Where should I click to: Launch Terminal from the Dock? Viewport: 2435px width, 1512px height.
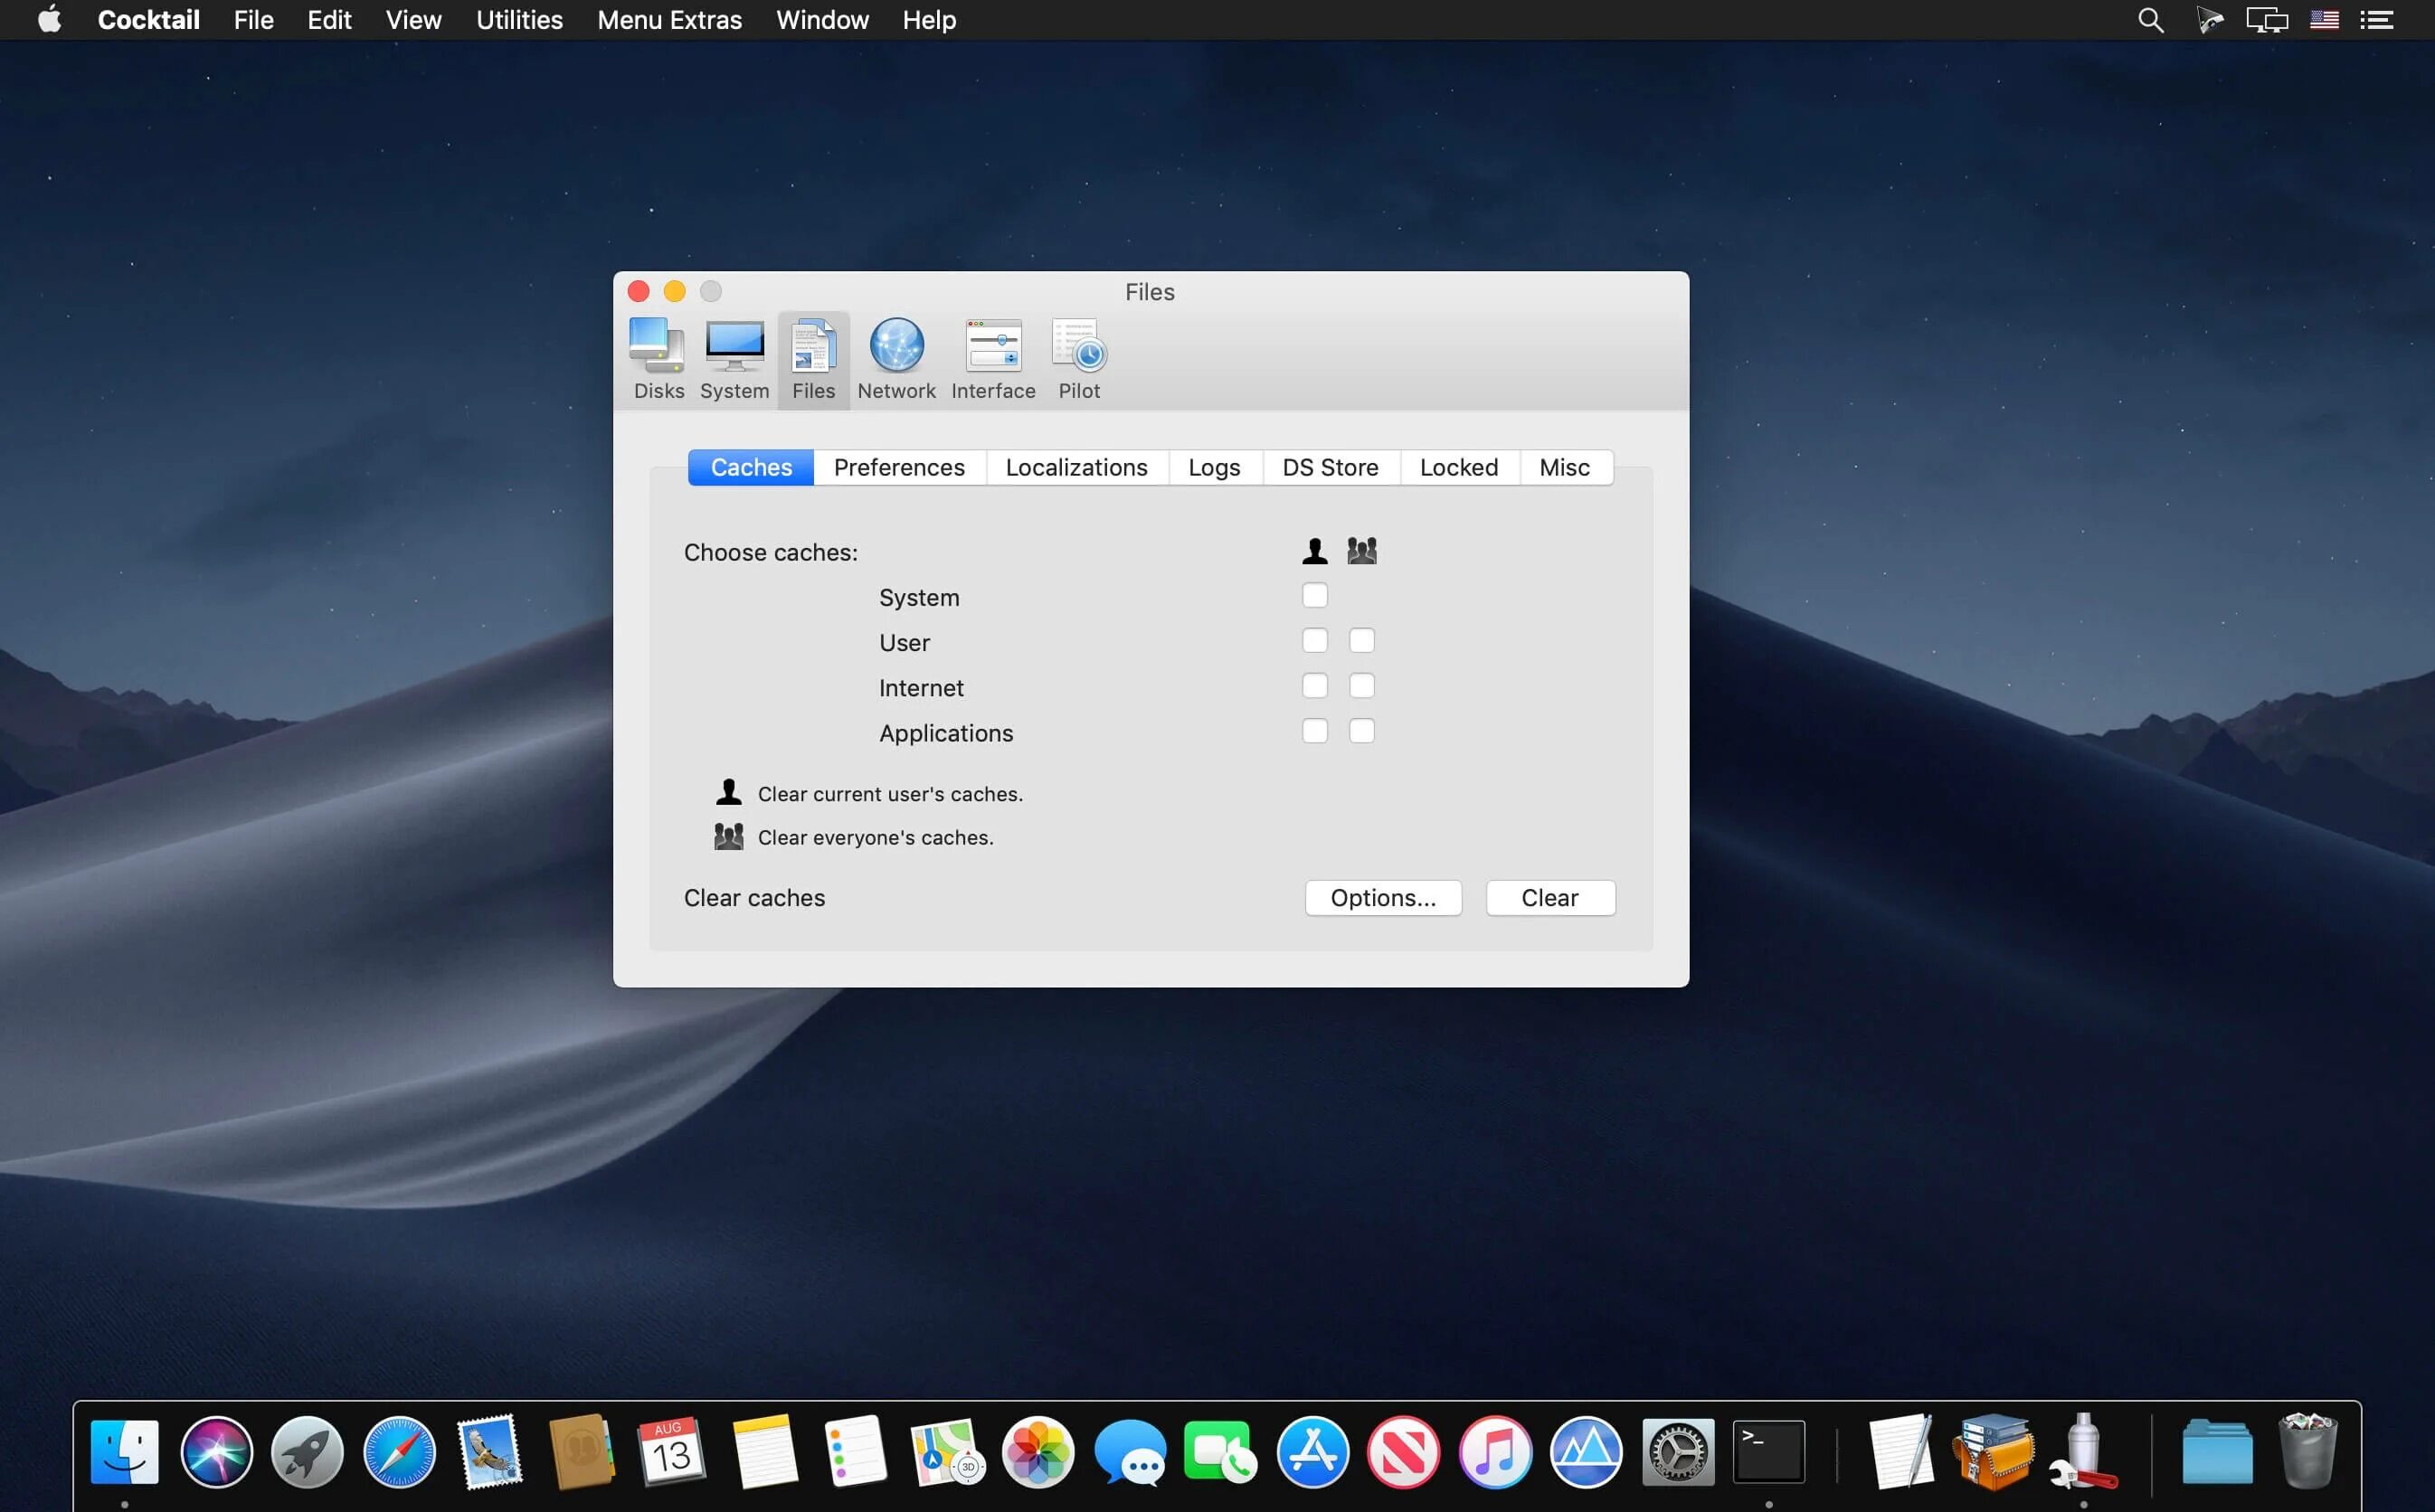(x=1768, y=1451)
